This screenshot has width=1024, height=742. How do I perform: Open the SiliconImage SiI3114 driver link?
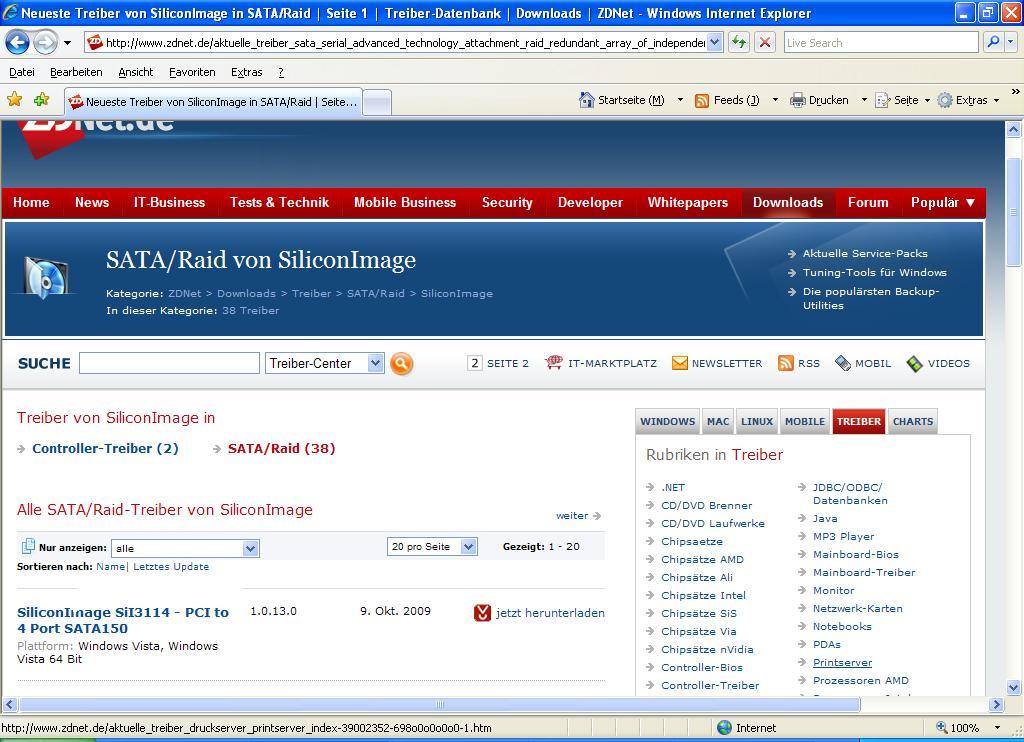(123, 621)
